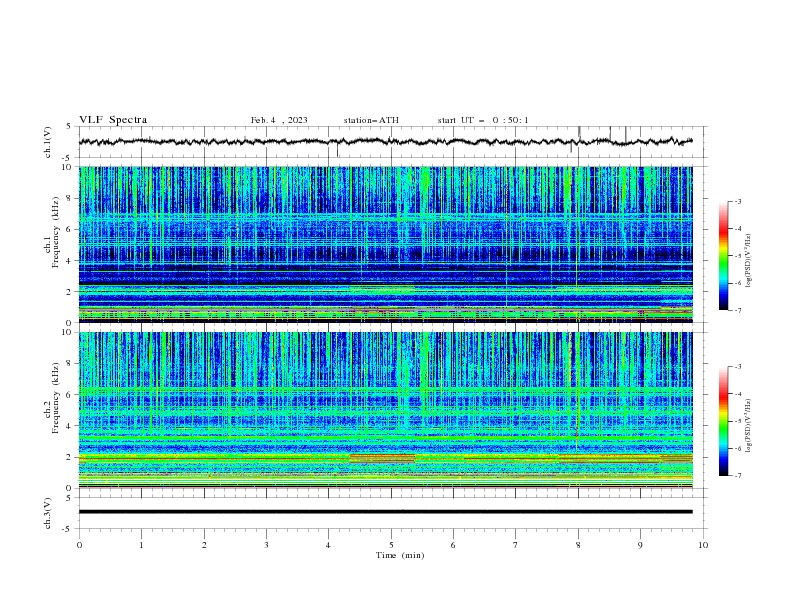Click the "-3" tick on ch.2 color bar
792x612 pixels.
point(738,367)
